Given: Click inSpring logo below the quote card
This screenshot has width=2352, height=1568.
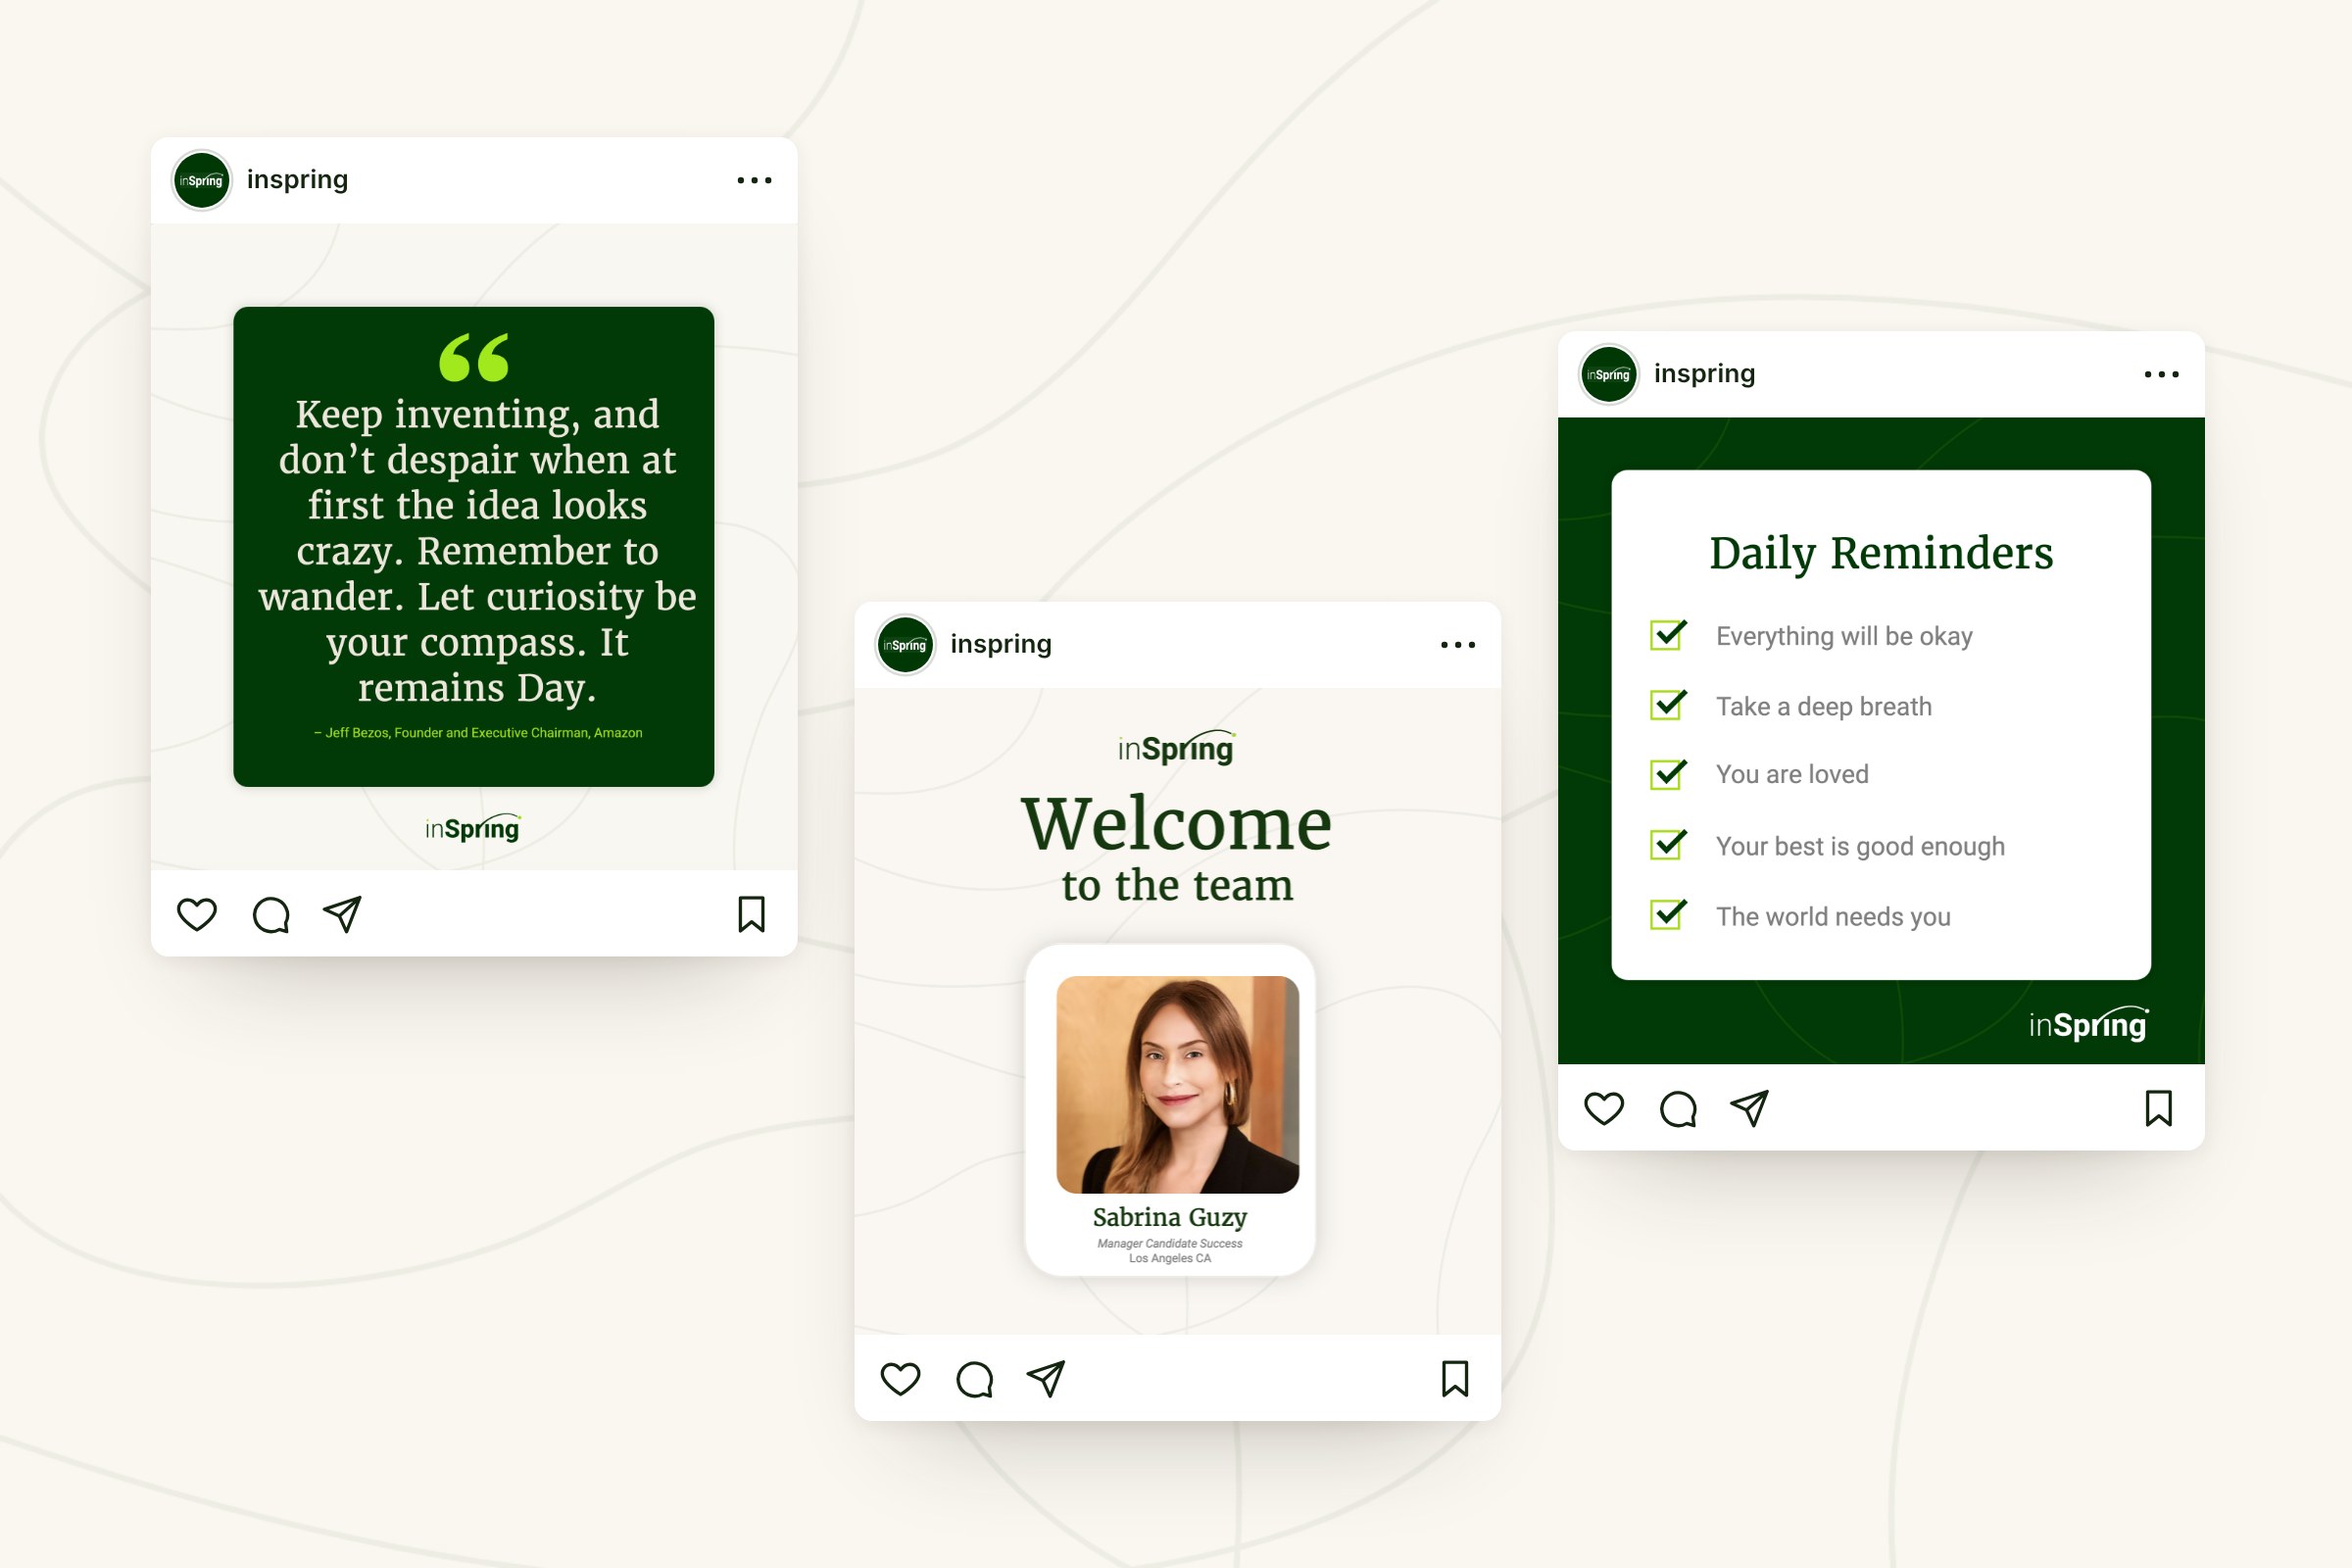Looking at the screenshot, I should pyautogui.click(x=473, y=827).
